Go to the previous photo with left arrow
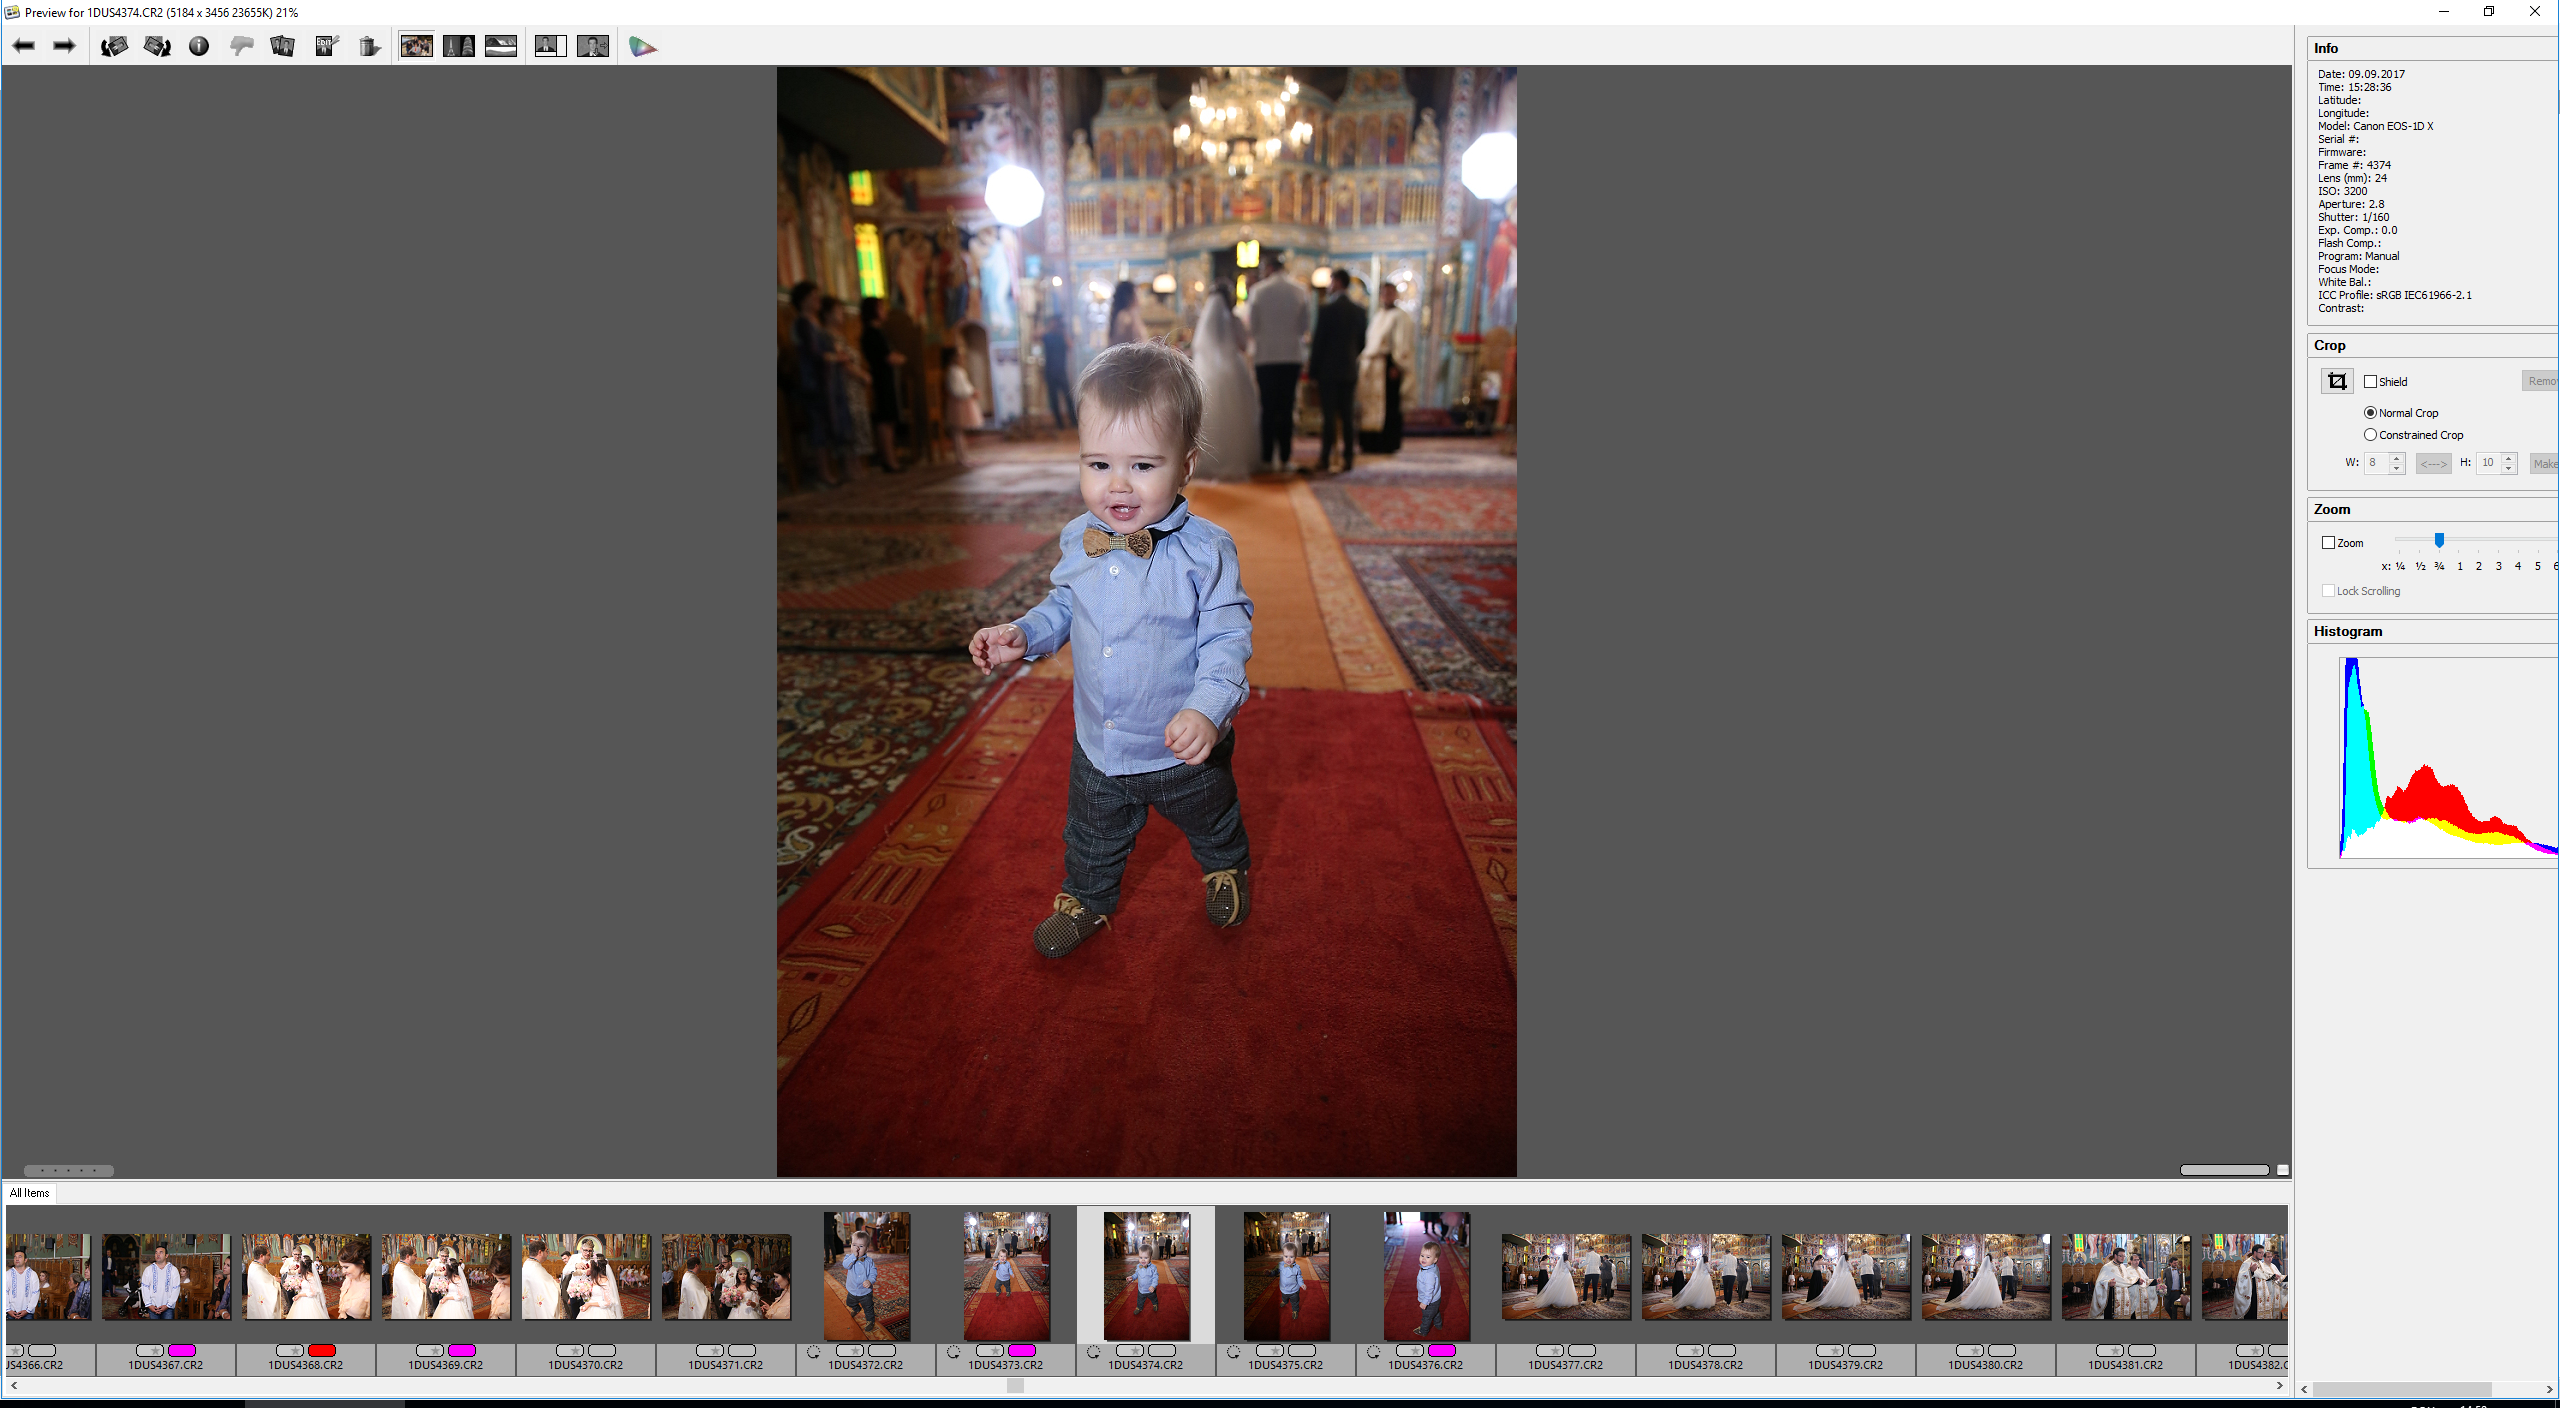Screen dimensions: 2560x1408 coord(24,46)
